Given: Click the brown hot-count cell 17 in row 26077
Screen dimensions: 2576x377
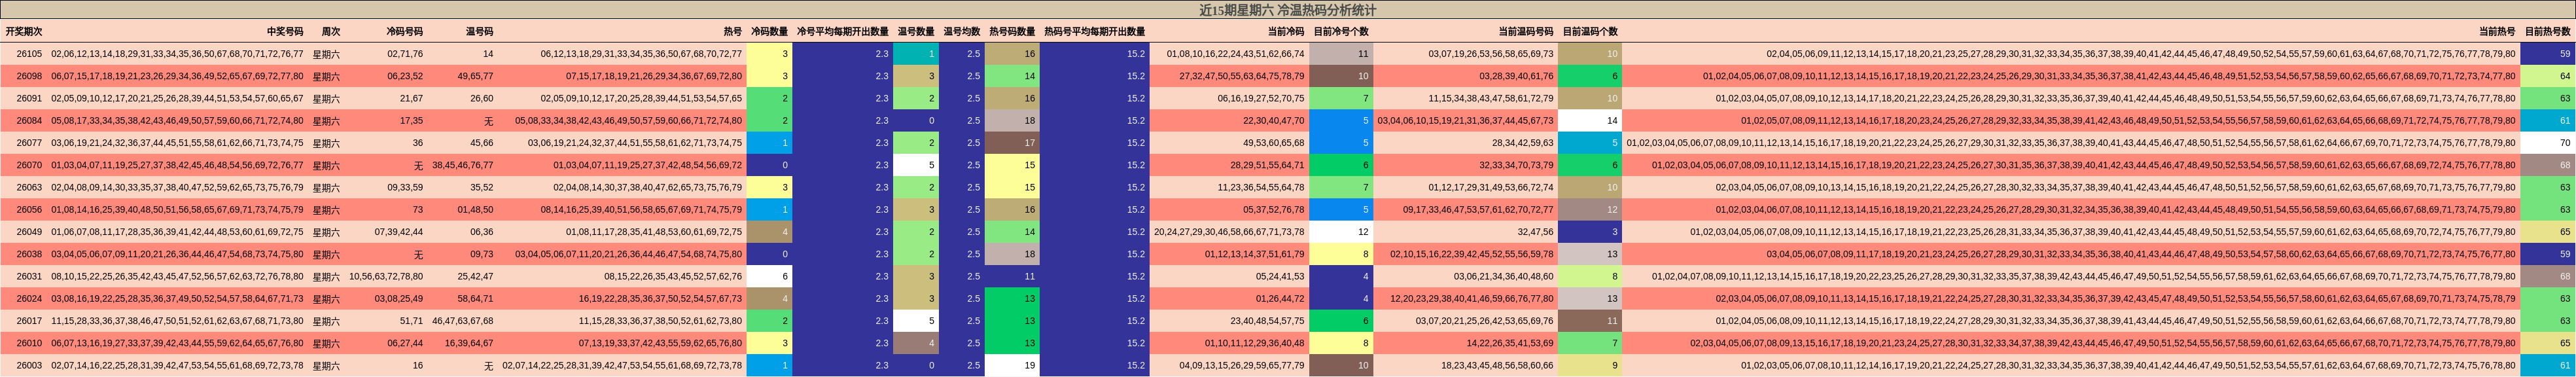Looking at the screenshot, I should tap(1012, 143).
